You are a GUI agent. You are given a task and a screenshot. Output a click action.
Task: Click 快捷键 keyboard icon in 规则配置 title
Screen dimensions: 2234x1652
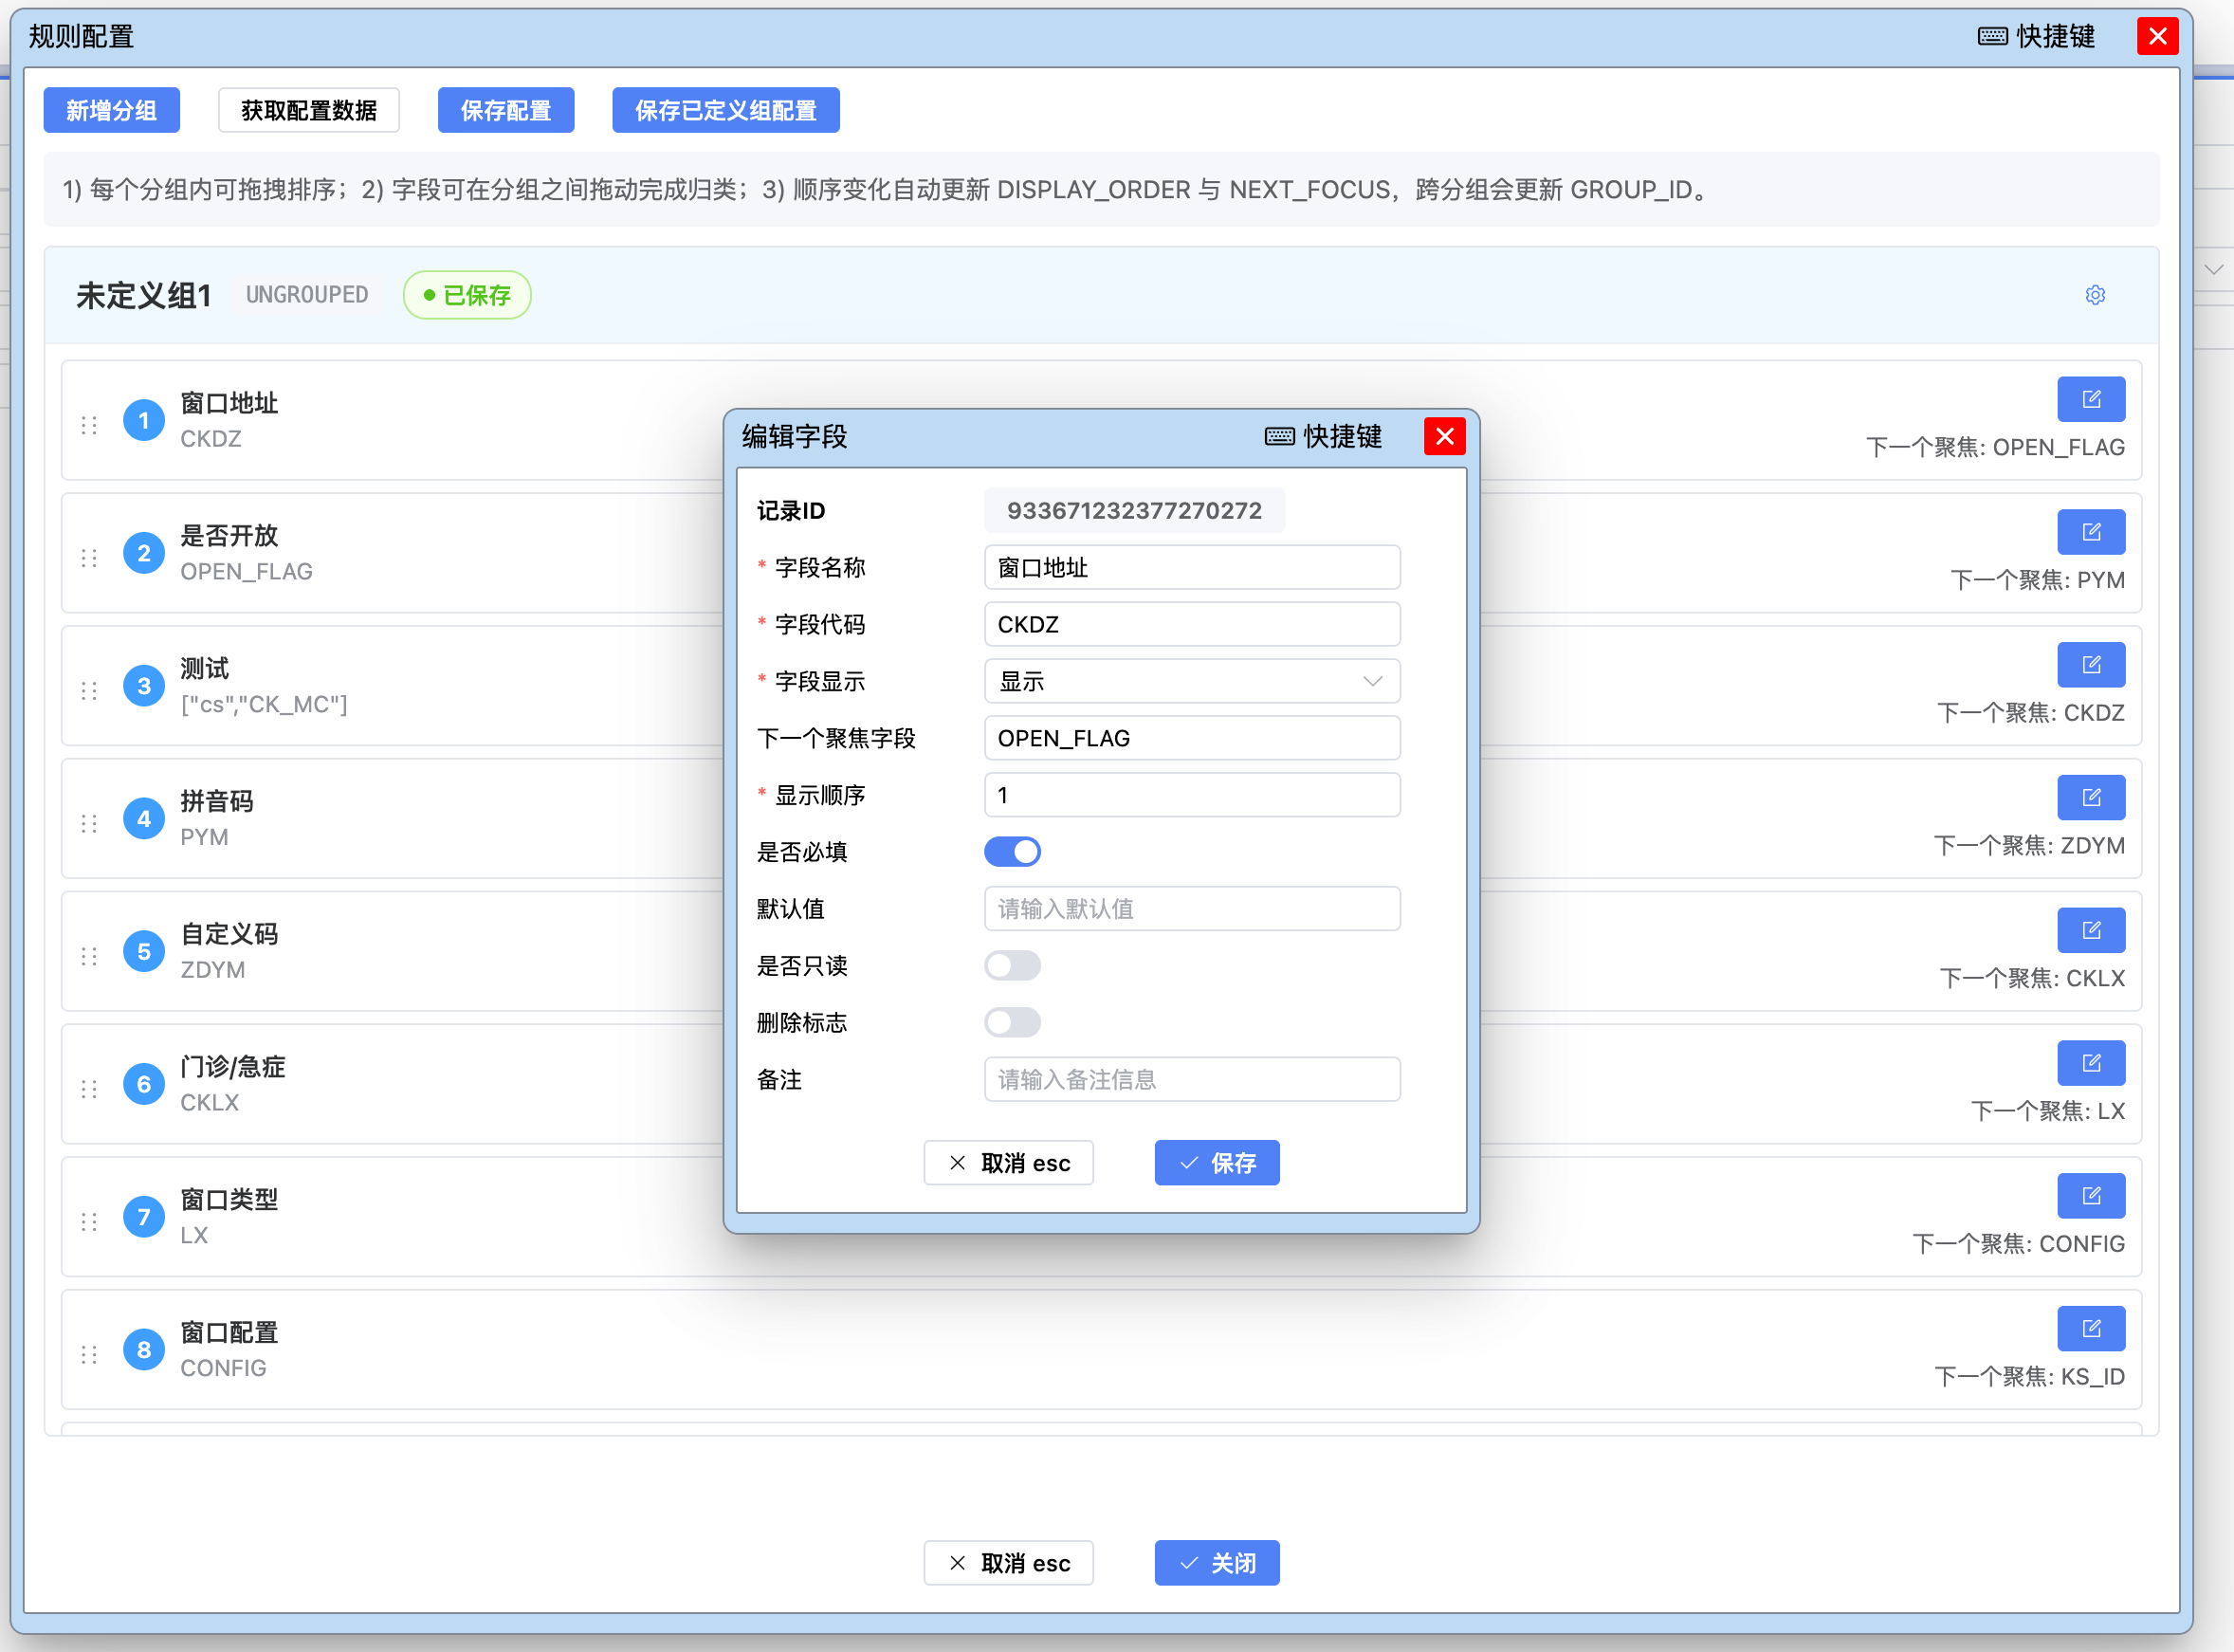1991,37
